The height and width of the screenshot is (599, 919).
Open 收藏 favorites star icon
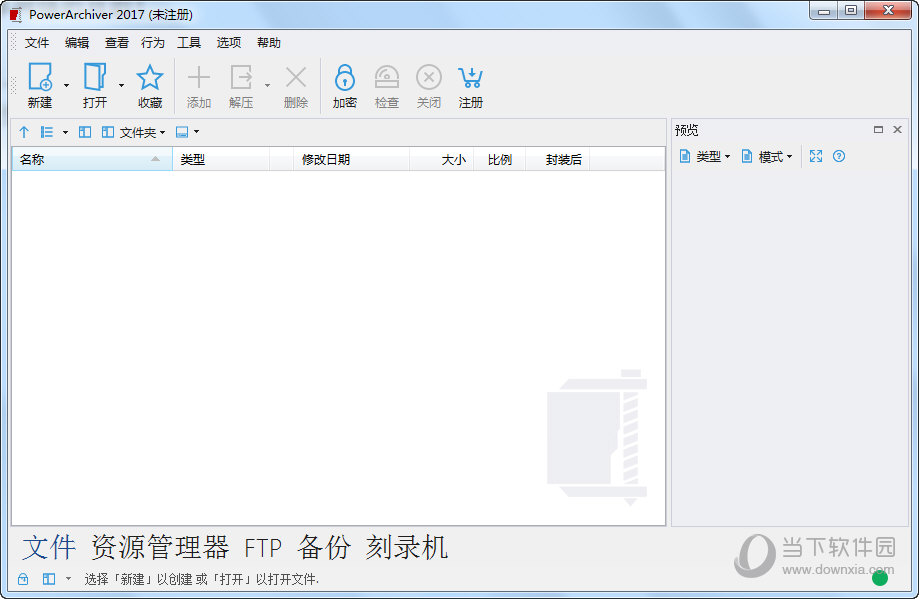coord(149,77)
